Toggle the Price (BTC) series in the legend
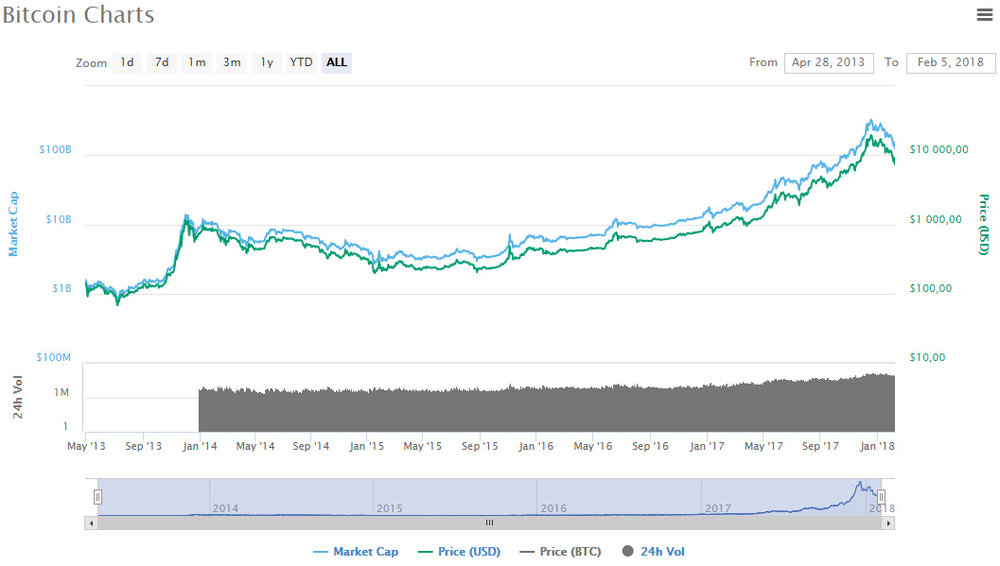Viewport: 1000px width, 566px height. pyautogui.click(x=561, y=551)
